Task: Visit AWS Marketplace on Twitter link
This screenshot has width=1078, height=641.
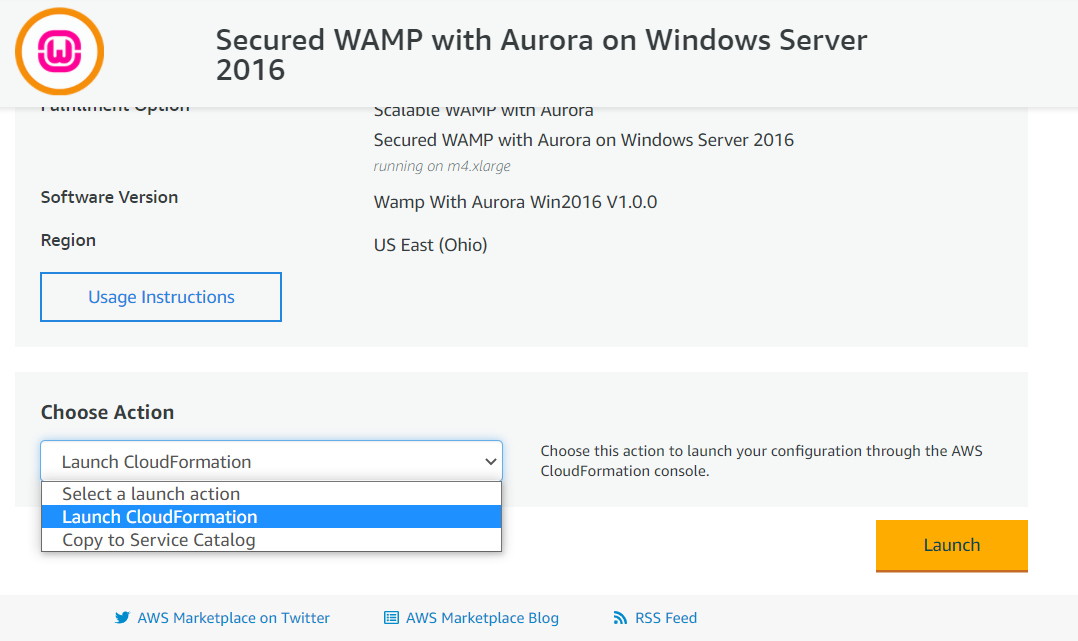Action: point(234,618)
